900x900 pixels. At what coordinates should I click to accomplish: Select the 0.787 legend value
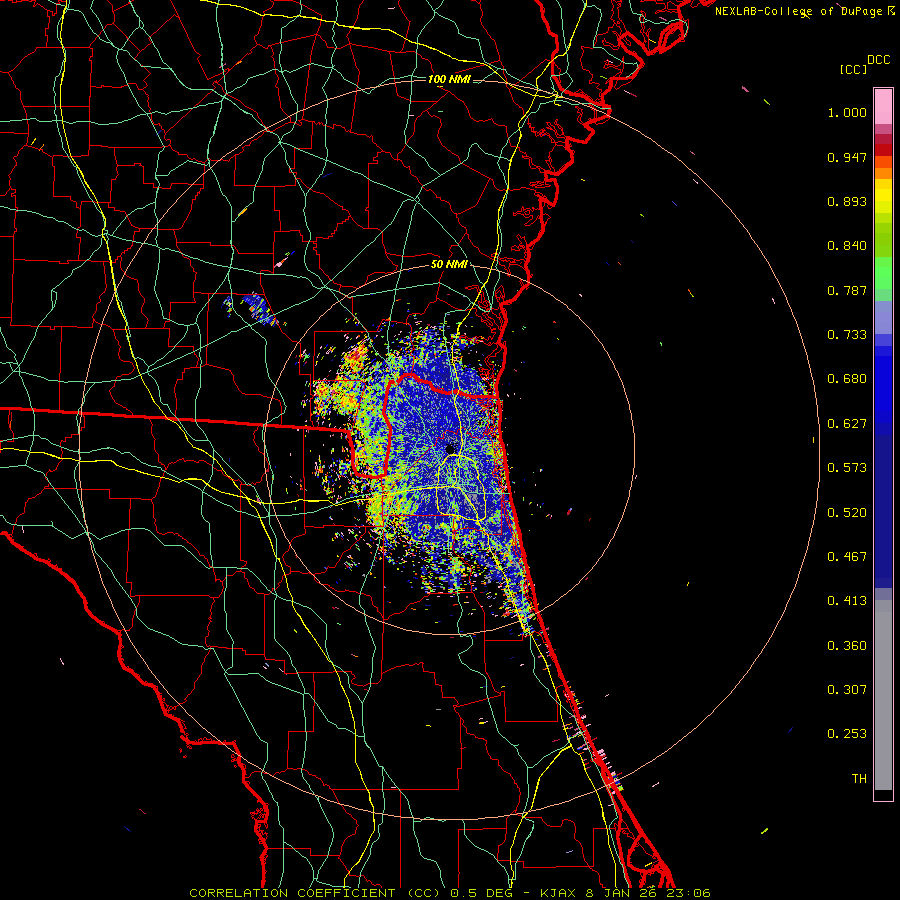pyautogui.click(x=847, y=290)
